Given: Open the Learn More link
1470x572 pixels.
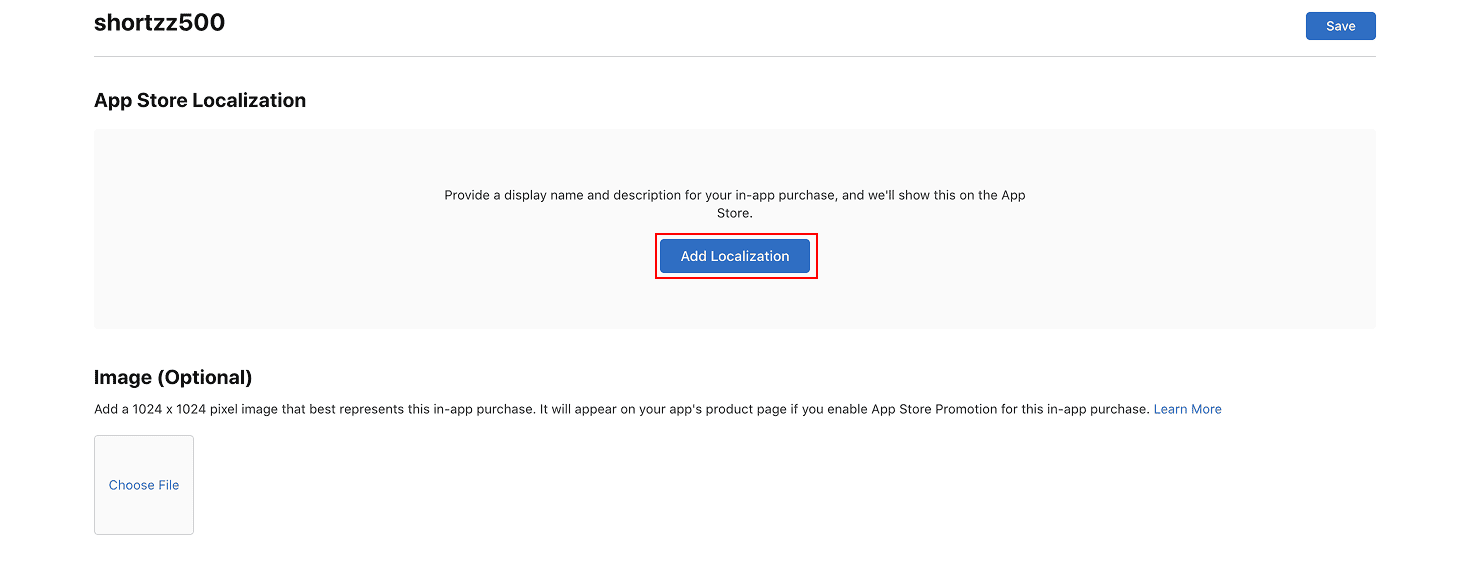Looking at the screenshot, I should 1187,409.
